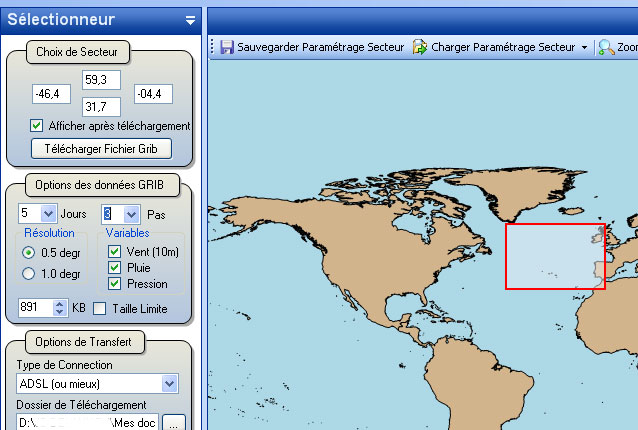Click the Dossier de Téléchargement label
The height and width of the screenshot is (430, 638).
click(81, 405)
